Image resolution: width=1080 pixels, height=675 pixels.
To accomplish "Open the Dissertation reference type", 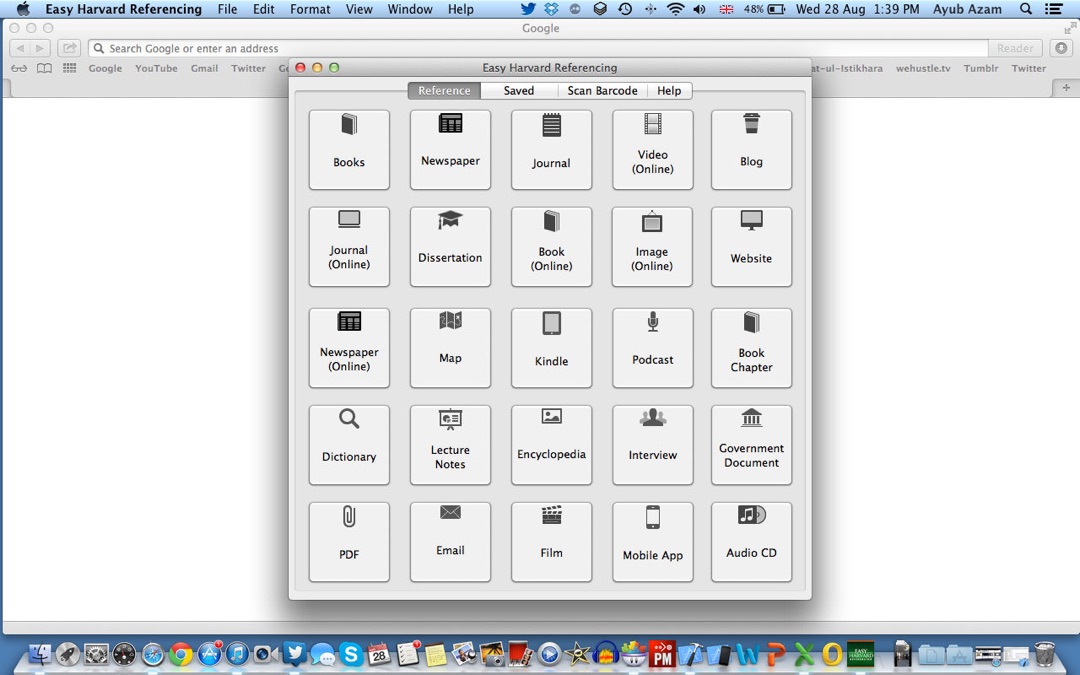I will pos(450,246).
